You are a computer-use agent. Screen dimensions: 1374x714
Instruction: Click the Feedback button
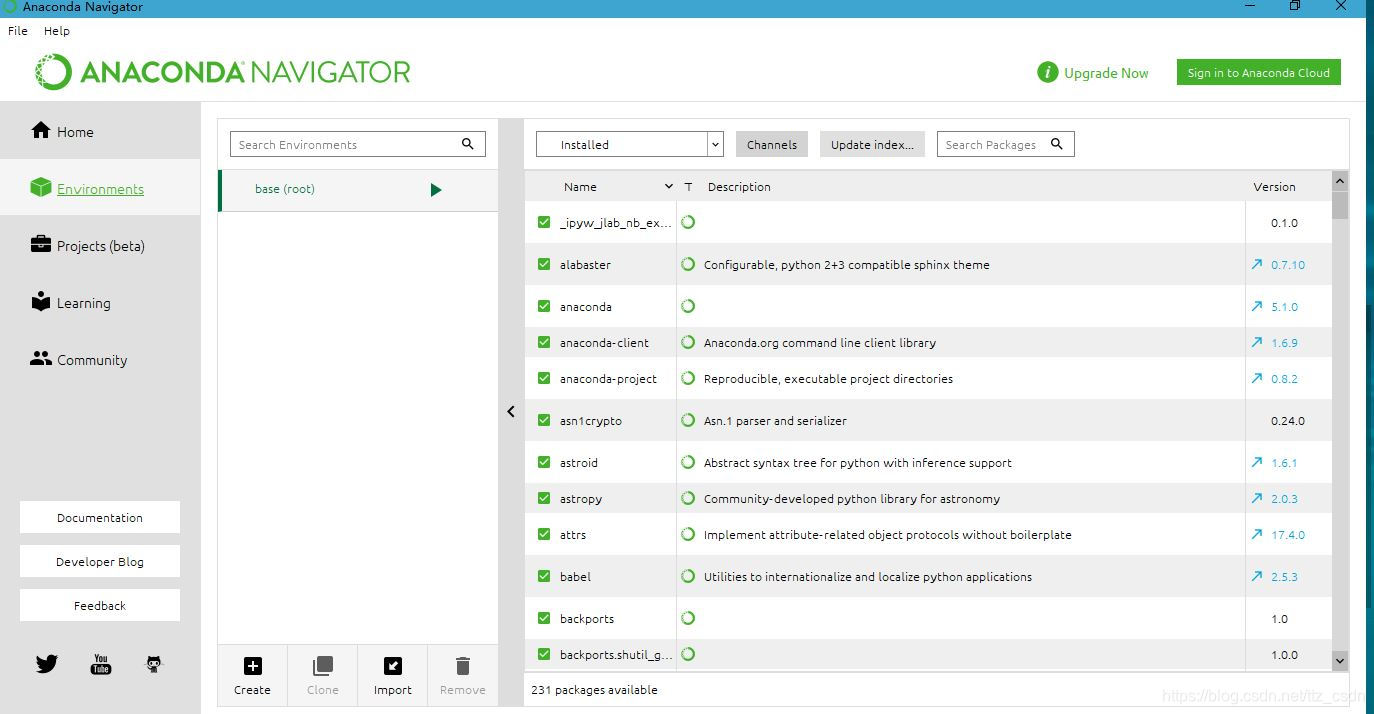100,605
